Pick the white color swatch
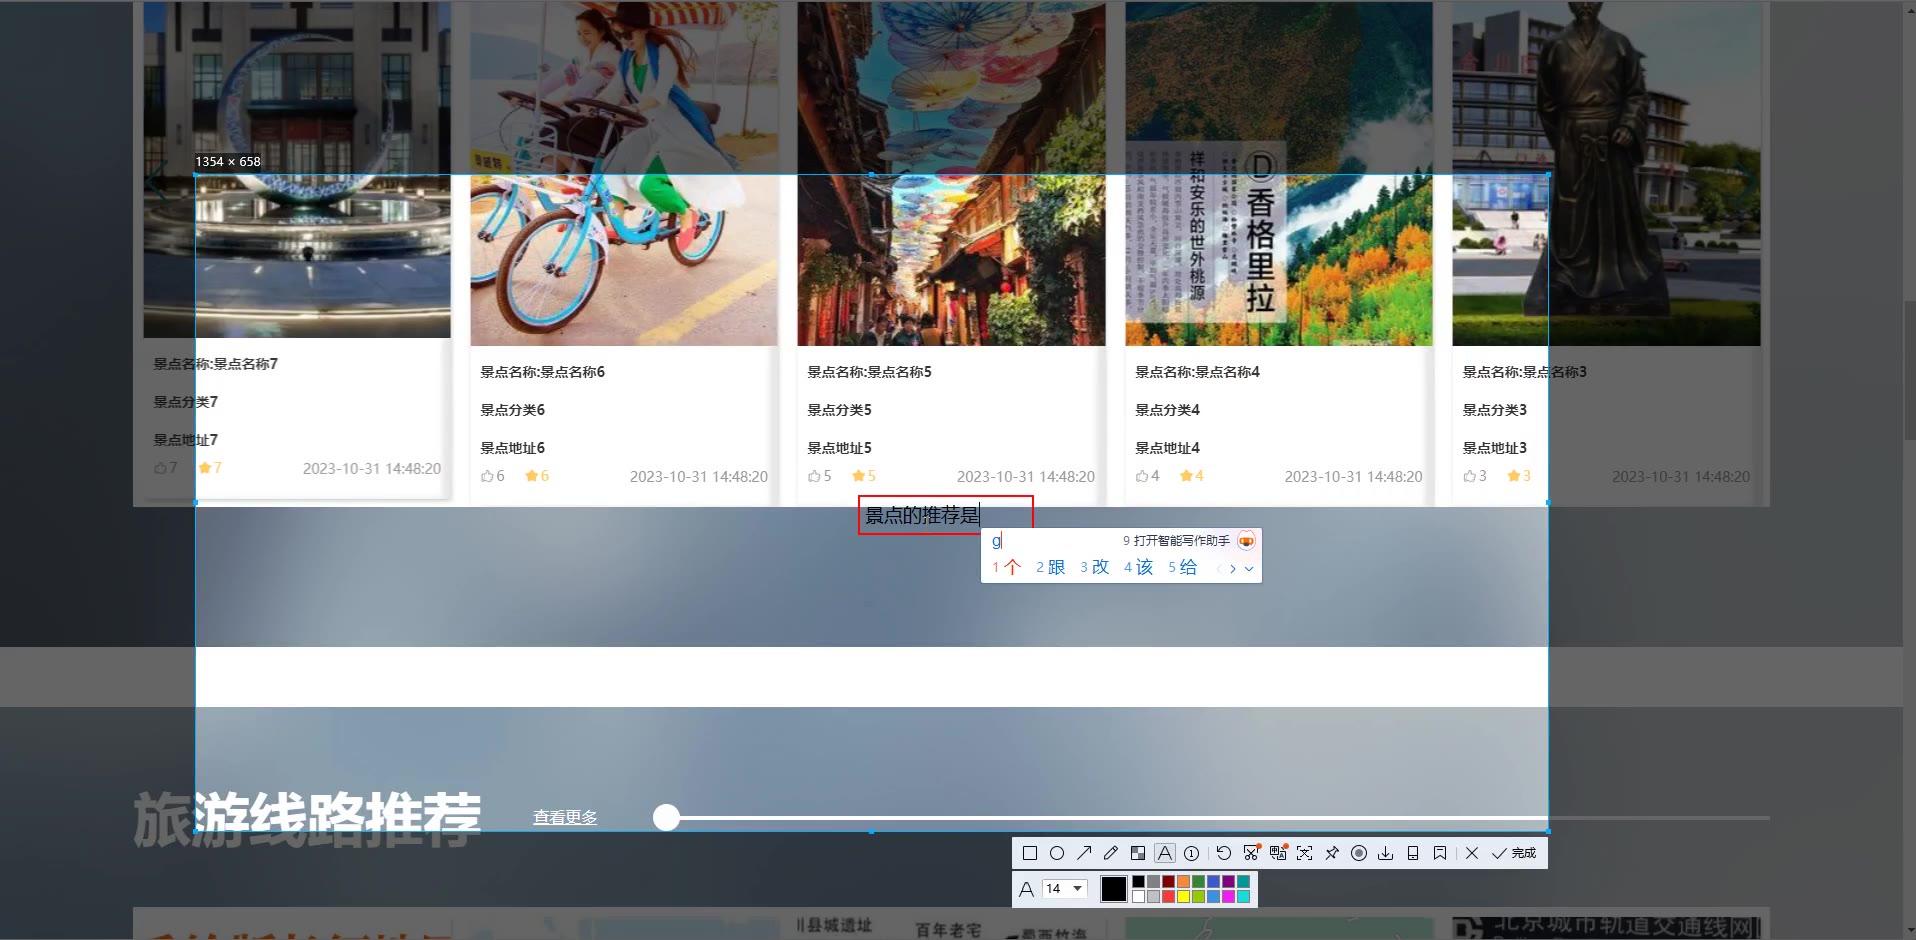Image resolution: width=1916 pixels, height=940 pixels. [x=1138, y=896]
